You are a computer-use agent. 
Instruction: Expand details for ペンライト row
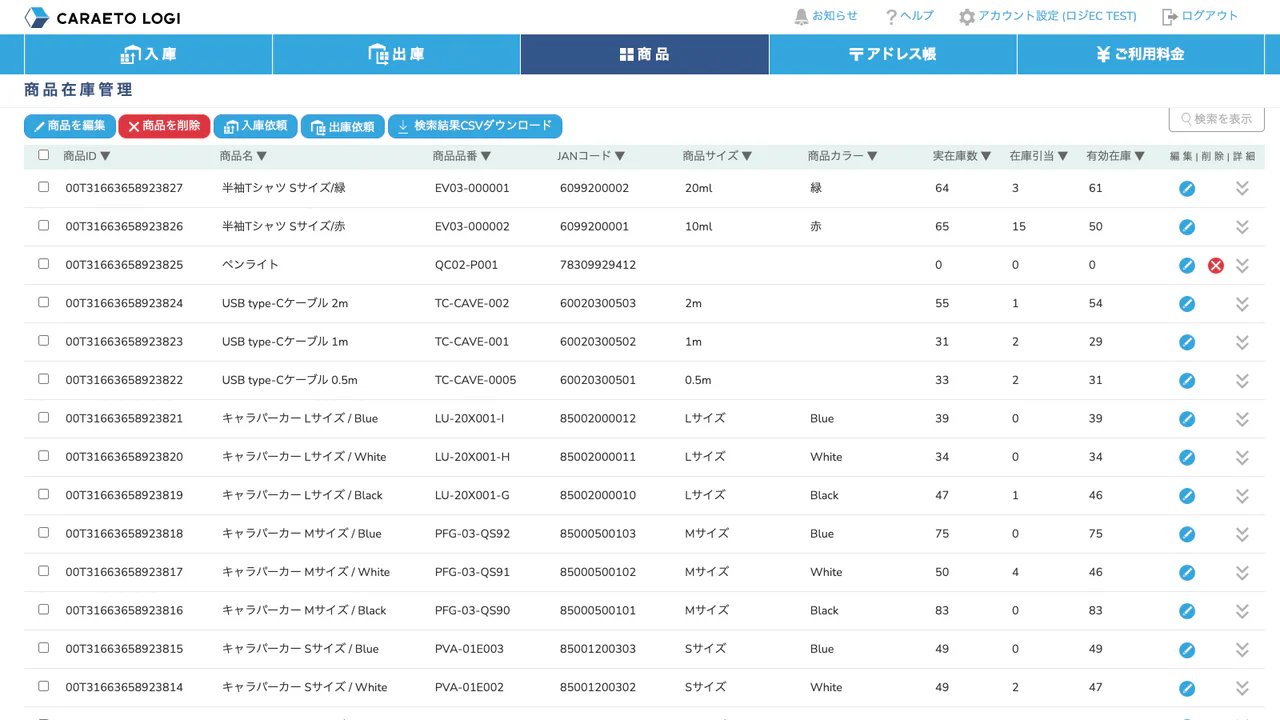click(1242, 265)
